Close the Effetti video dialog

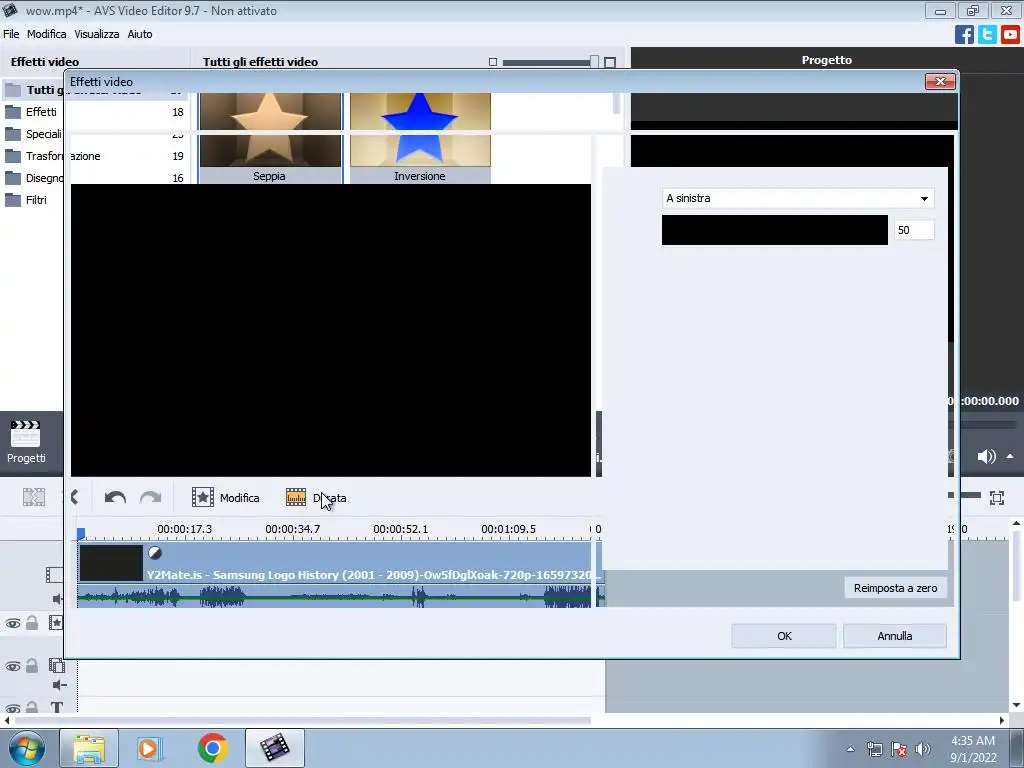(940, 81)
